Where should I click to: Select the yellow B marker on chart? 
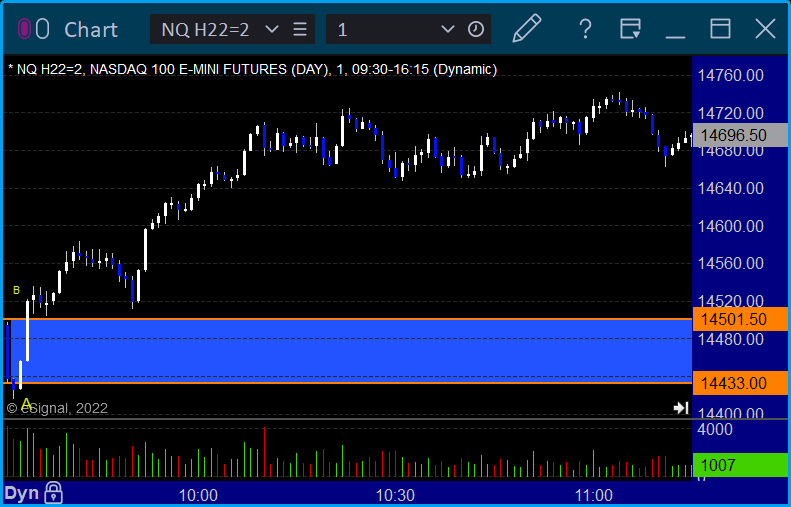[16, 291]
